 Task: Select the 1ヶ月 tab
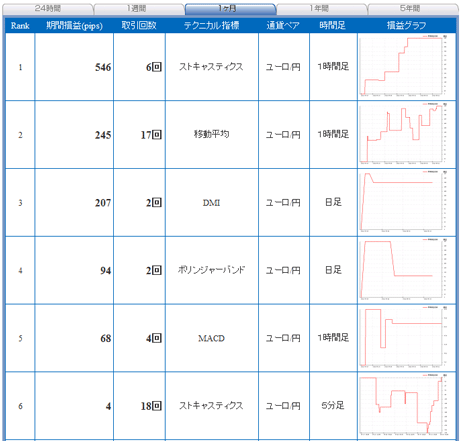(x=230, y=9)
